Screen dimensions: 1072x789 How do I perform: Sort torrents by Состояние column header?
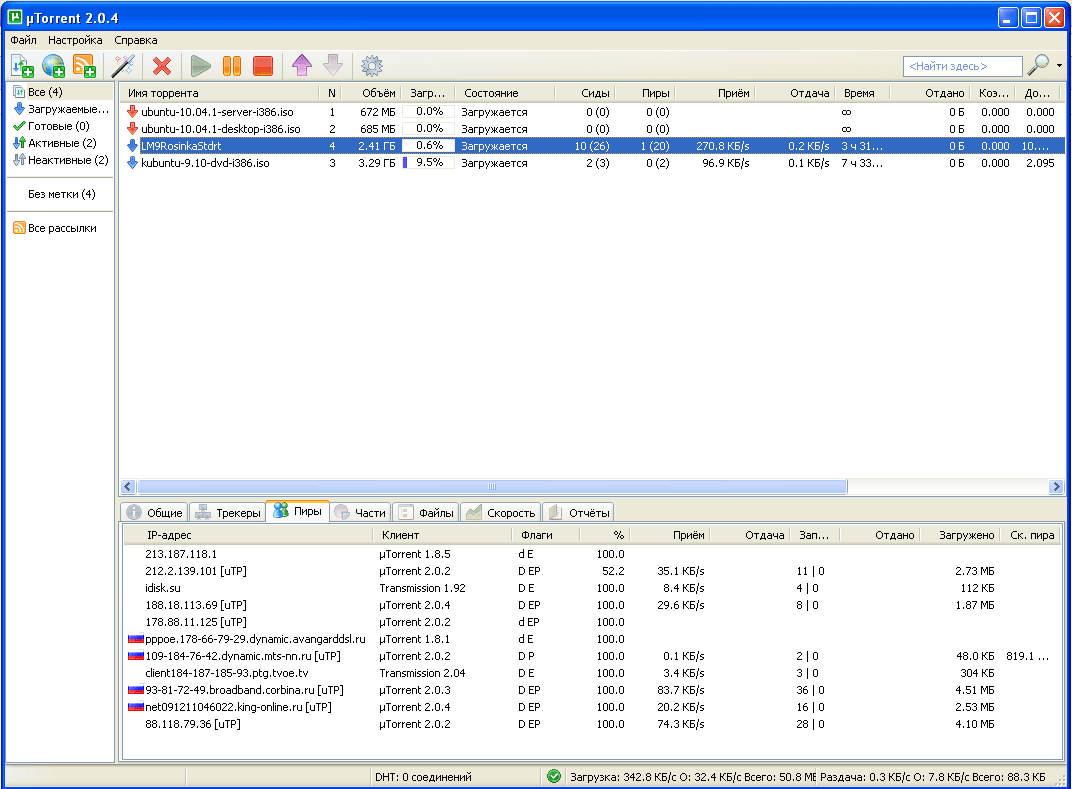coord(491,93)
